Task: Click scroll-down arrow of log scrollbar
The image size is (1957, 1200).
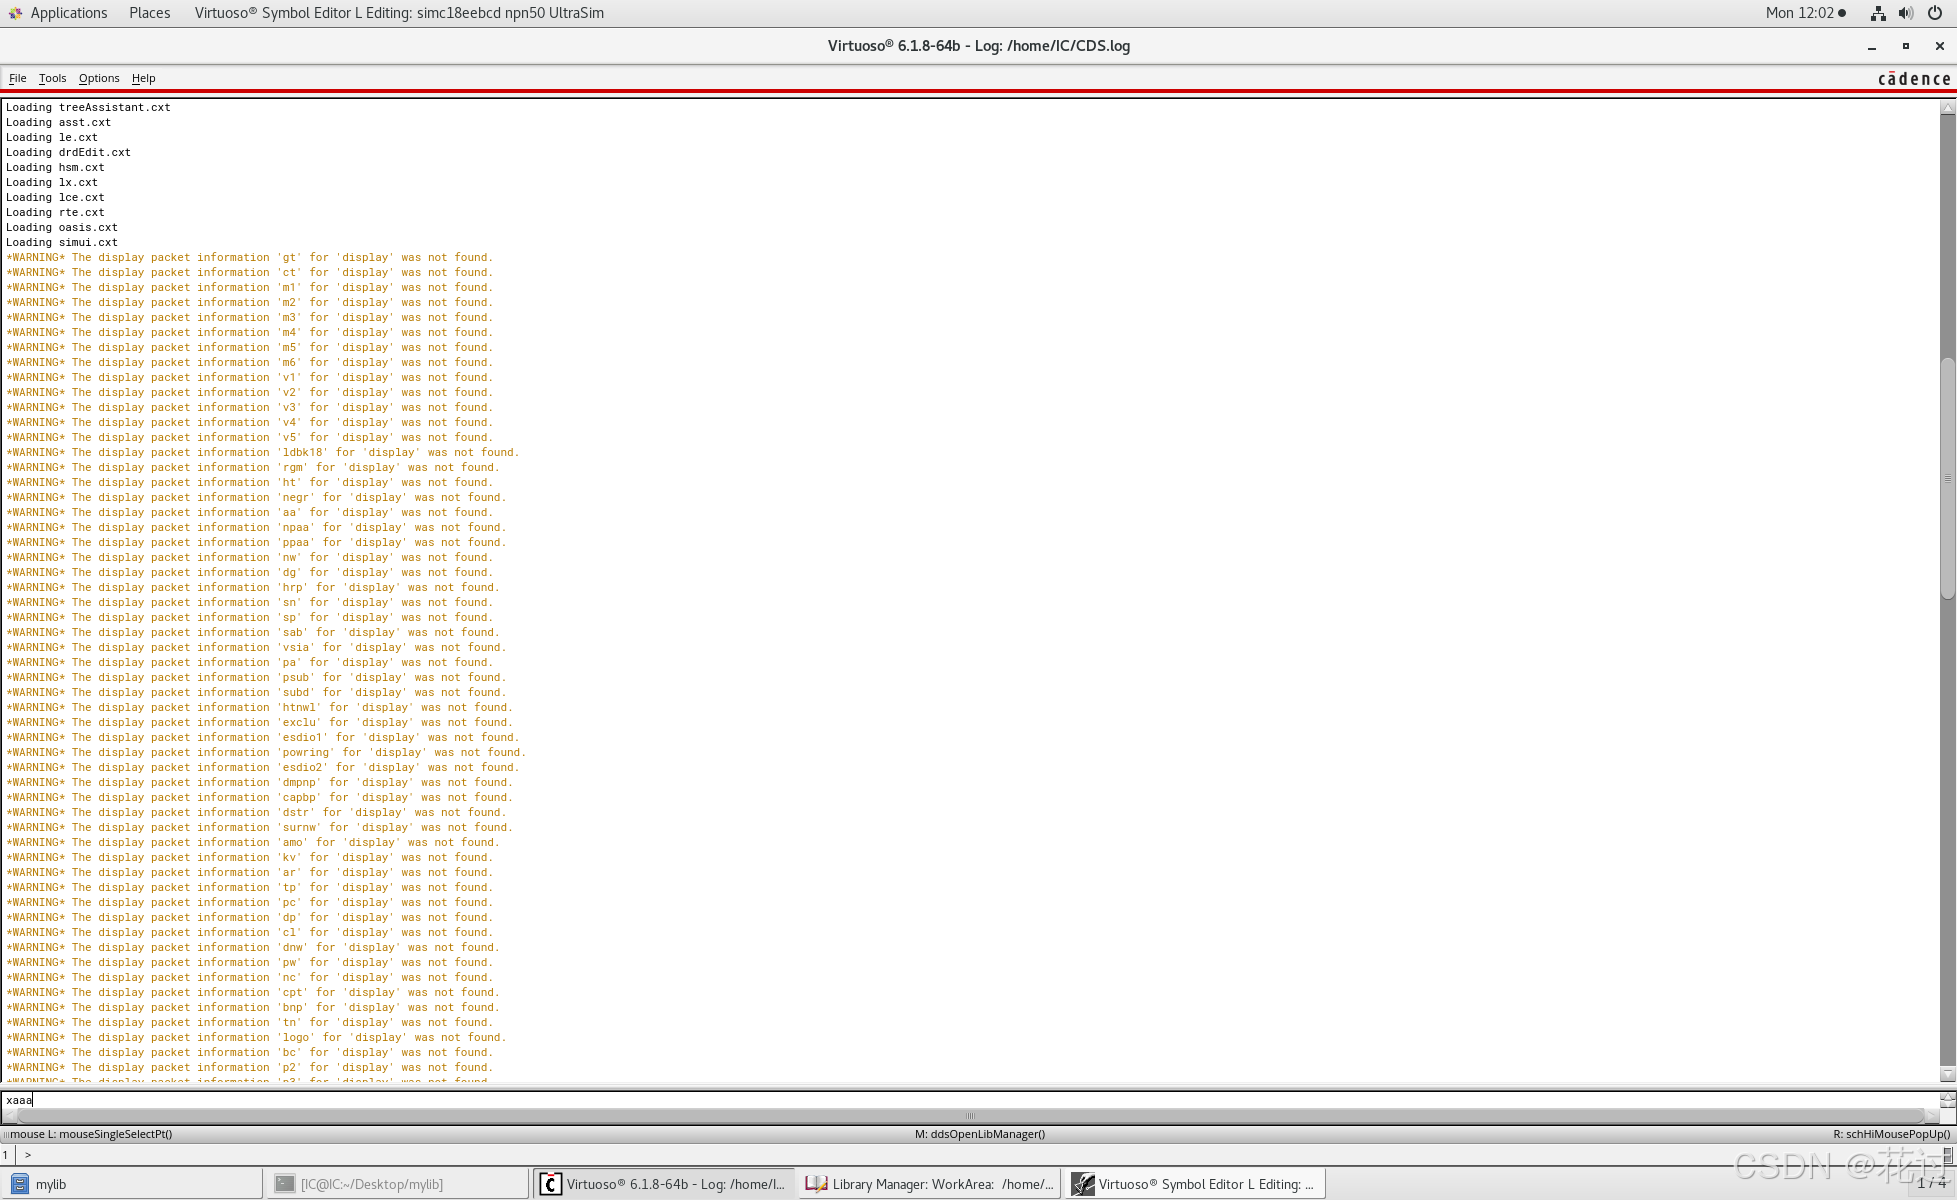Action: [x=1948, y=1075]
